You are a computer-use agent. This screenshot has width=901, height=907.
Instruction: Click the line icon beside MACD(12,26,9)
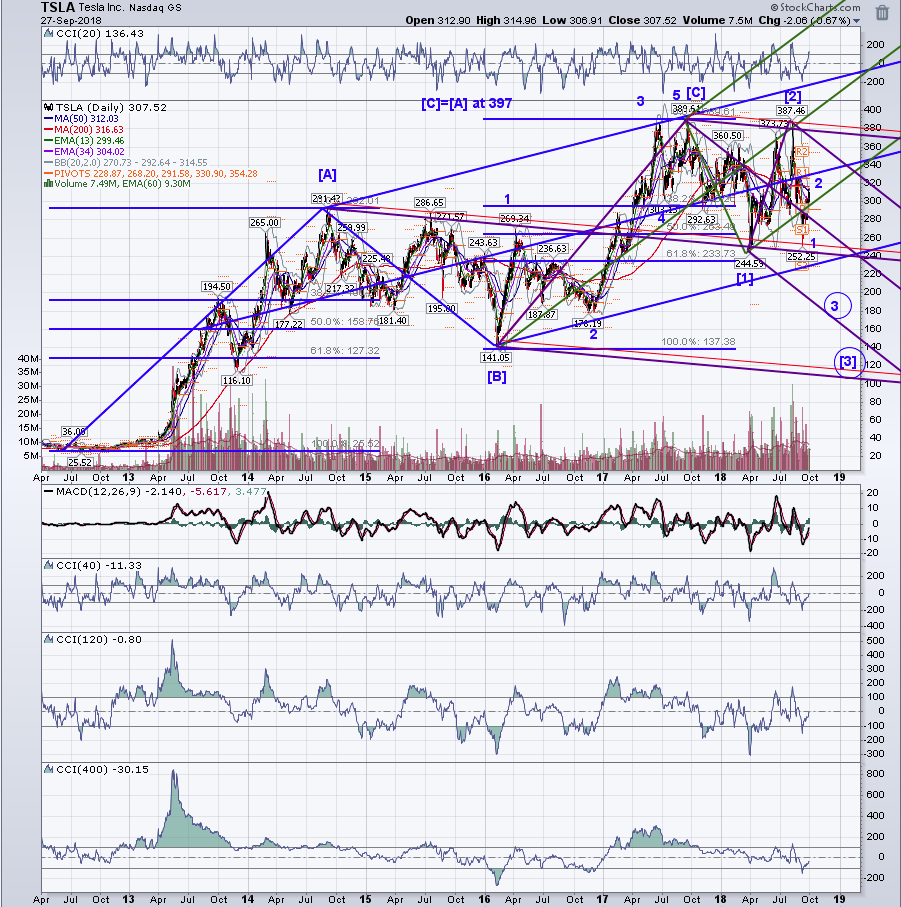click(49, 492)
